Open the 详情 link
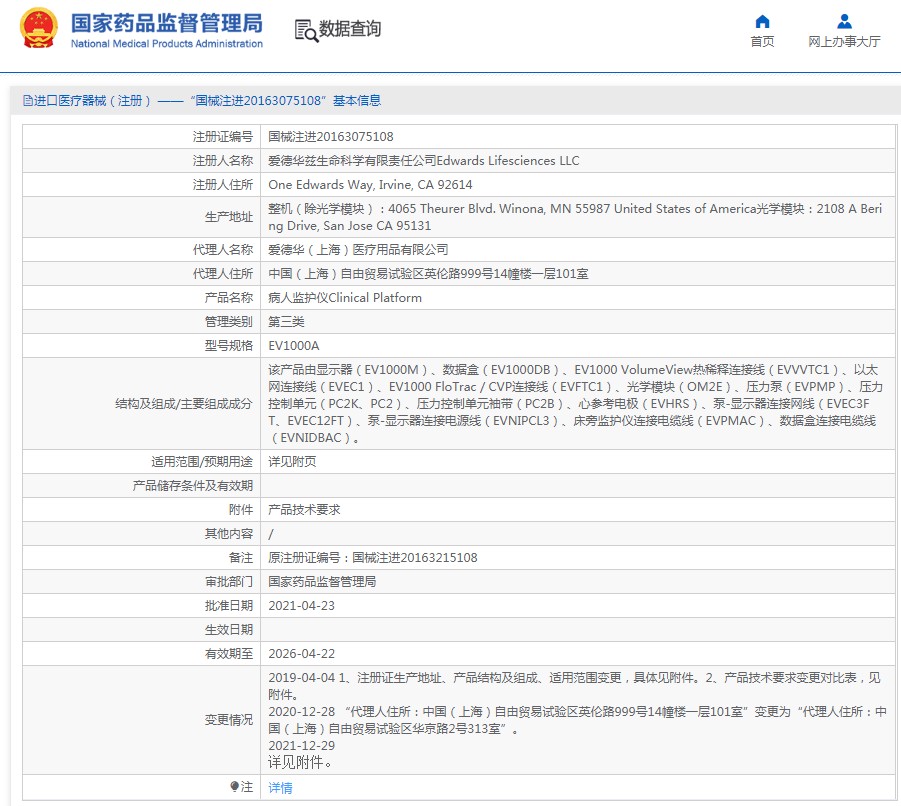 point(280,788)
